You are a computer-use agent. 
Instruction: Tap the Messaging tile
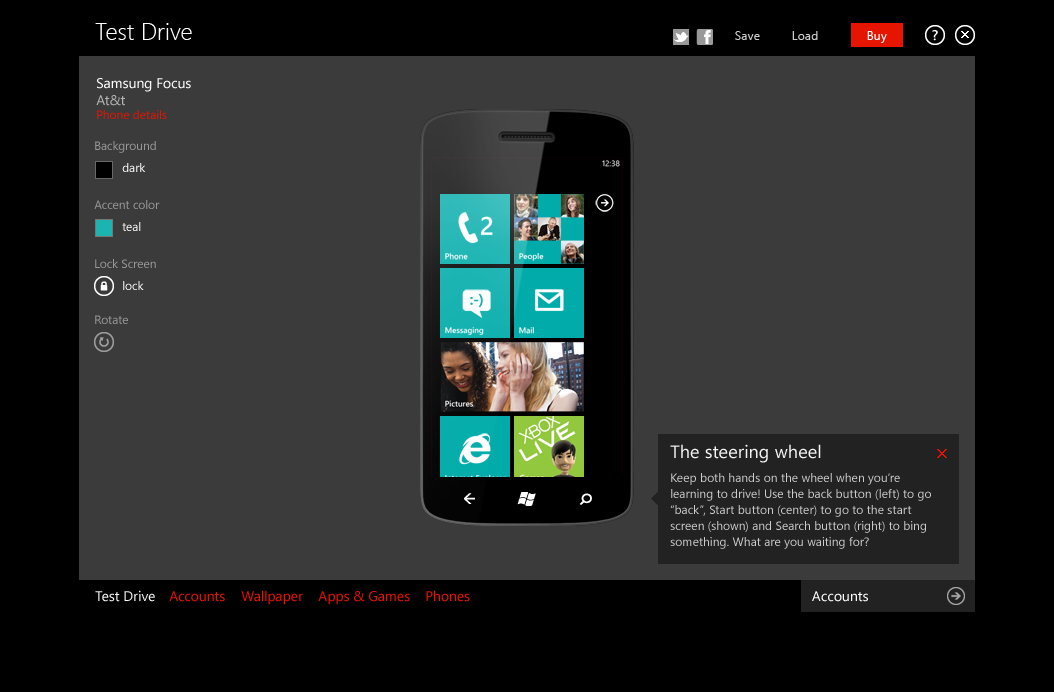coord(475,303)
